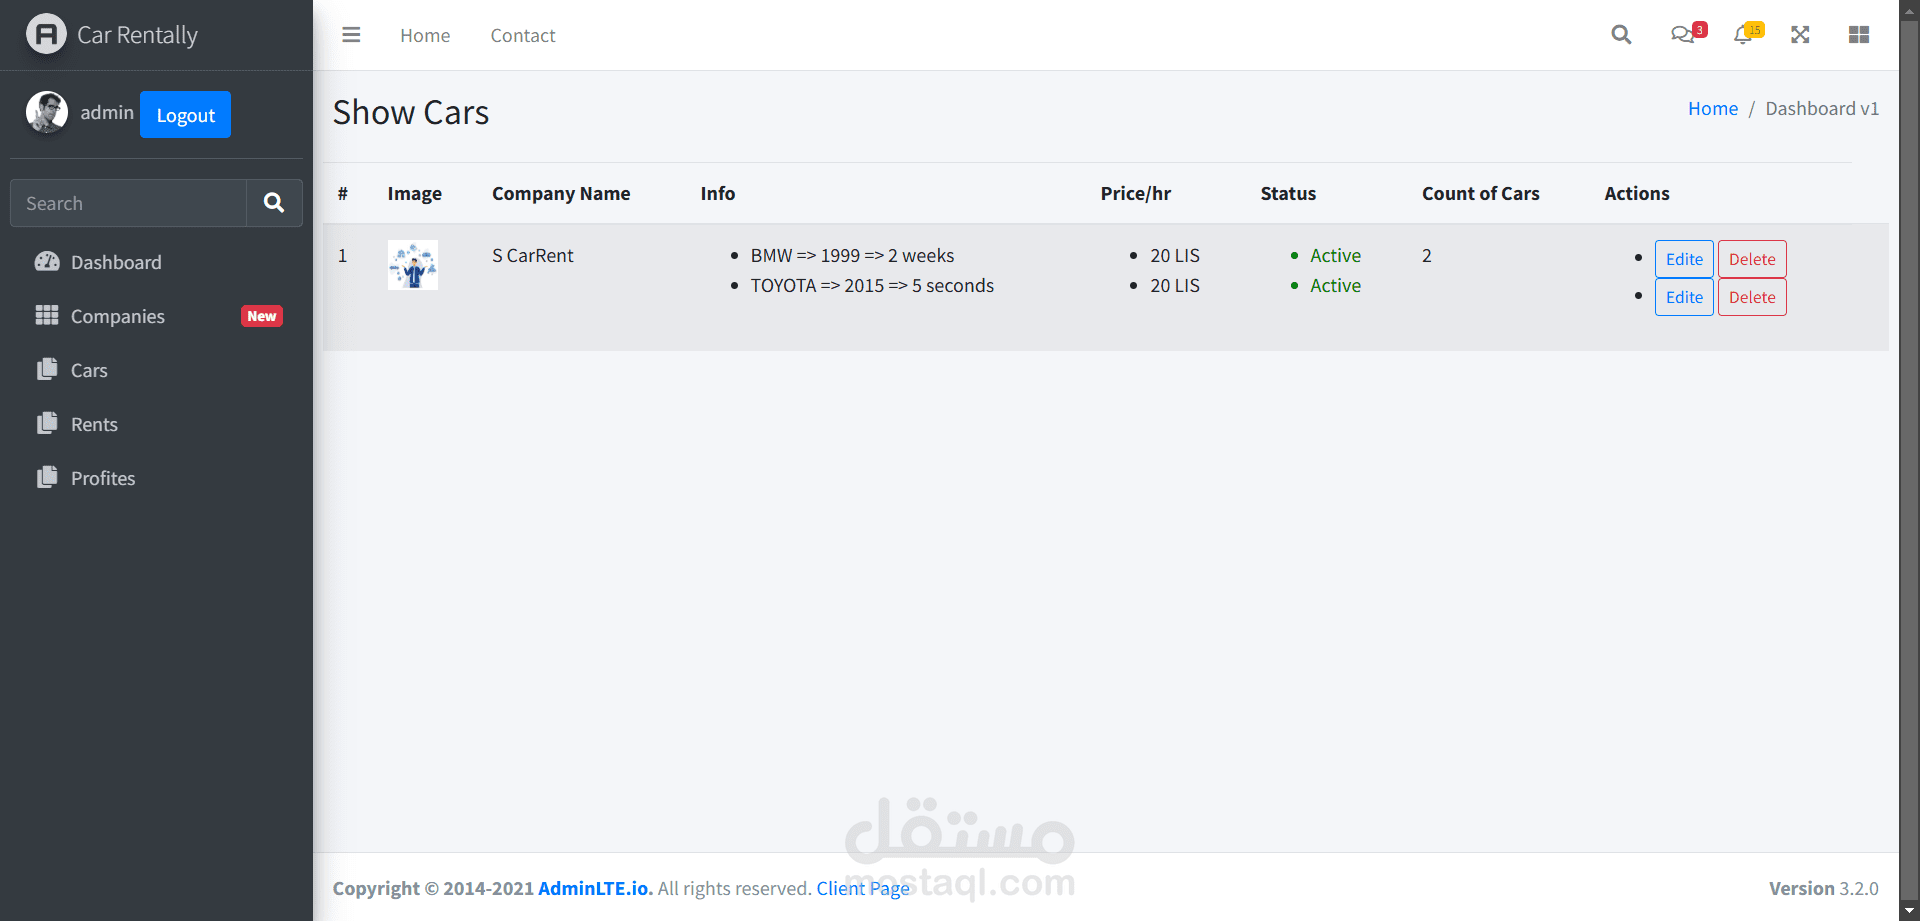
Task: Click the second 20 LIS price
Action: click(x=1175, y=285)
